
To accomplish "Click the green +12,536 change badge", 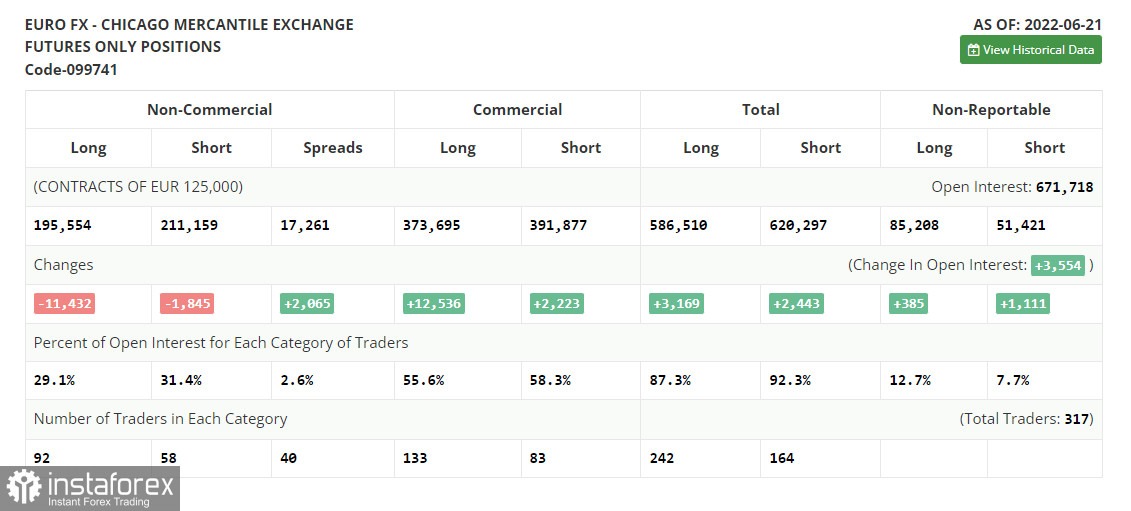I will coord(435,303).
